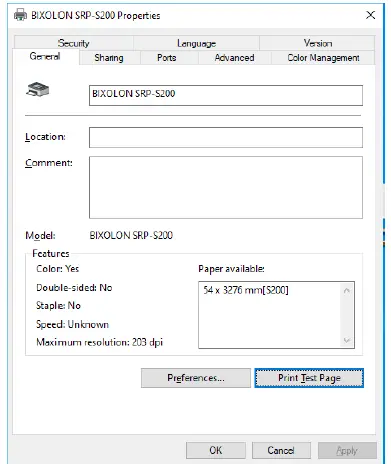Screen dimensions: 391x464
Task: Click the Comment label
Action: pos(49,163)
